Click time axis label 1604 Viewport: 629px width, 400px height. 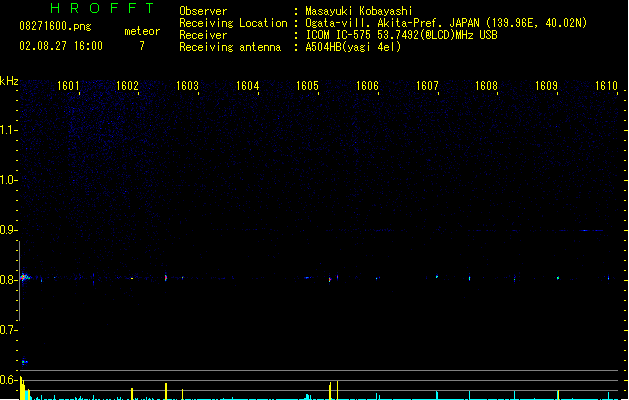(248, 86)
